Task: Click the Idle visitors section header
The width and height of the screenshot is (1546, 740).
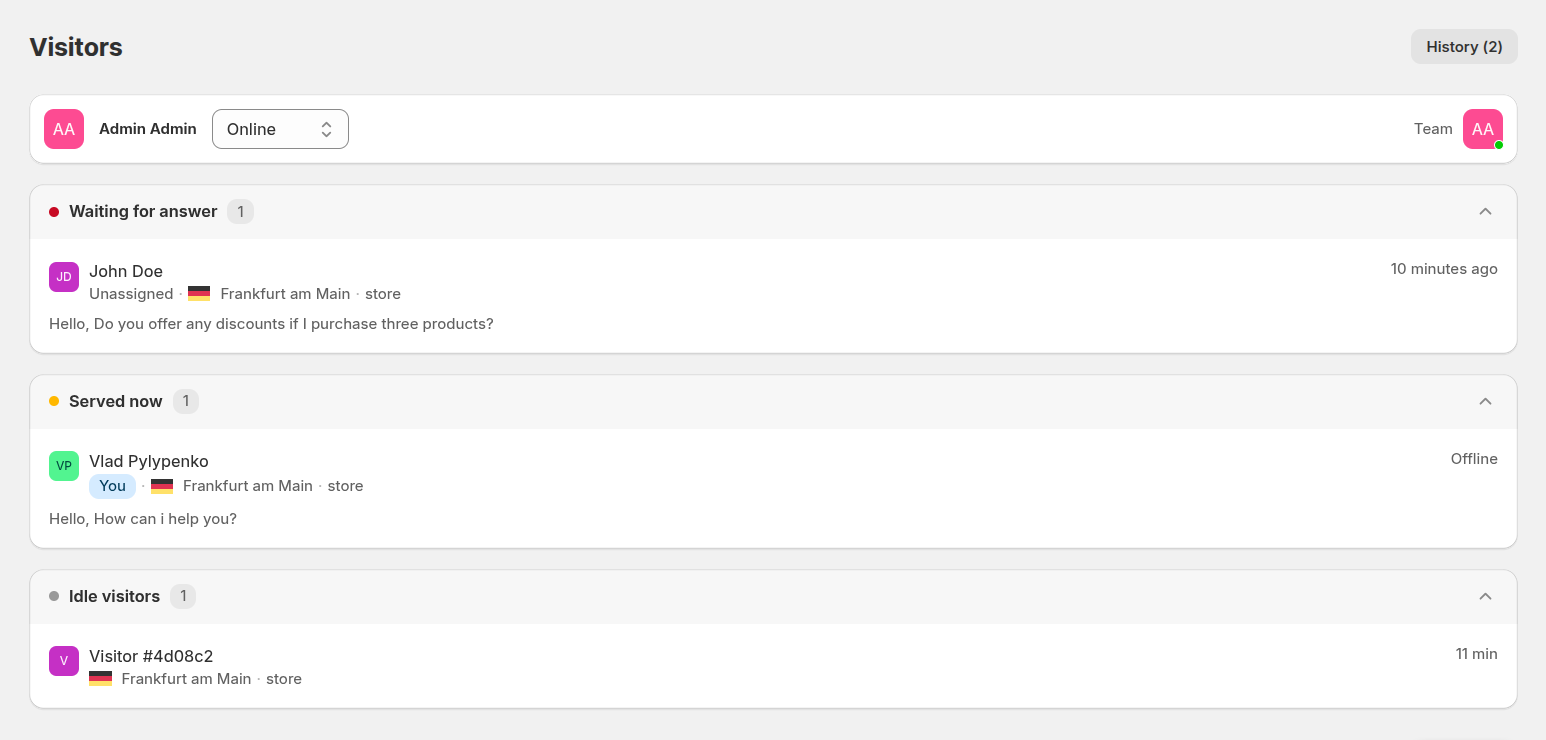Action: point(114,596)
